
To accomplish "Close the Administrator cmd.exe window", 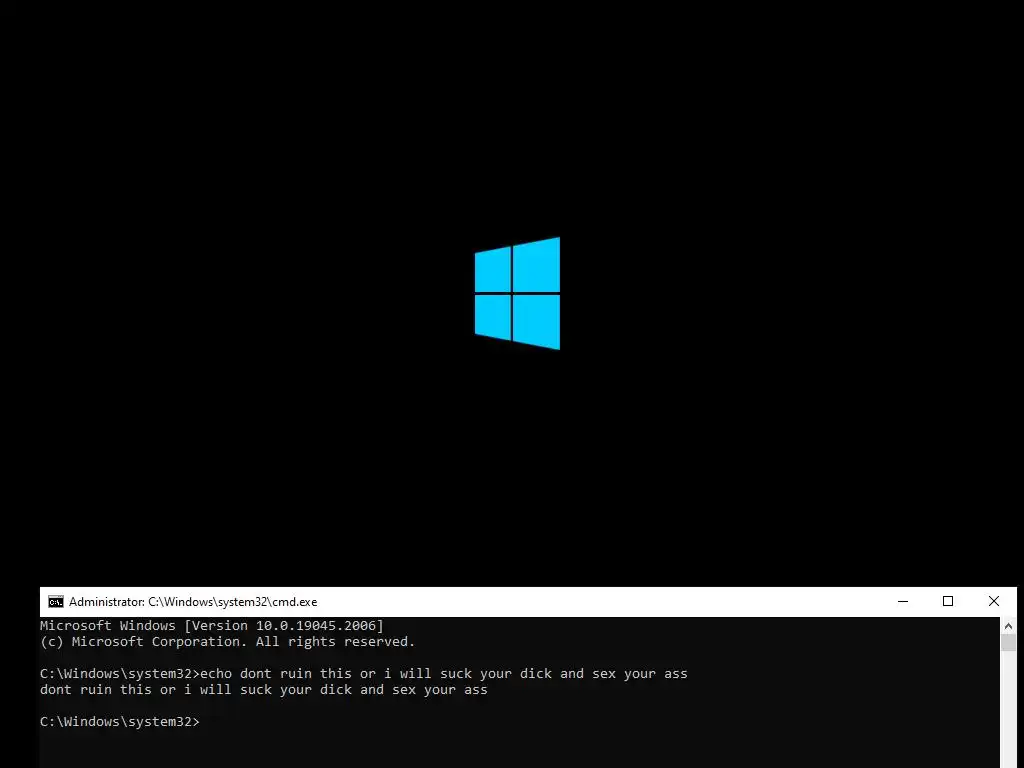I will click(993, 601).
